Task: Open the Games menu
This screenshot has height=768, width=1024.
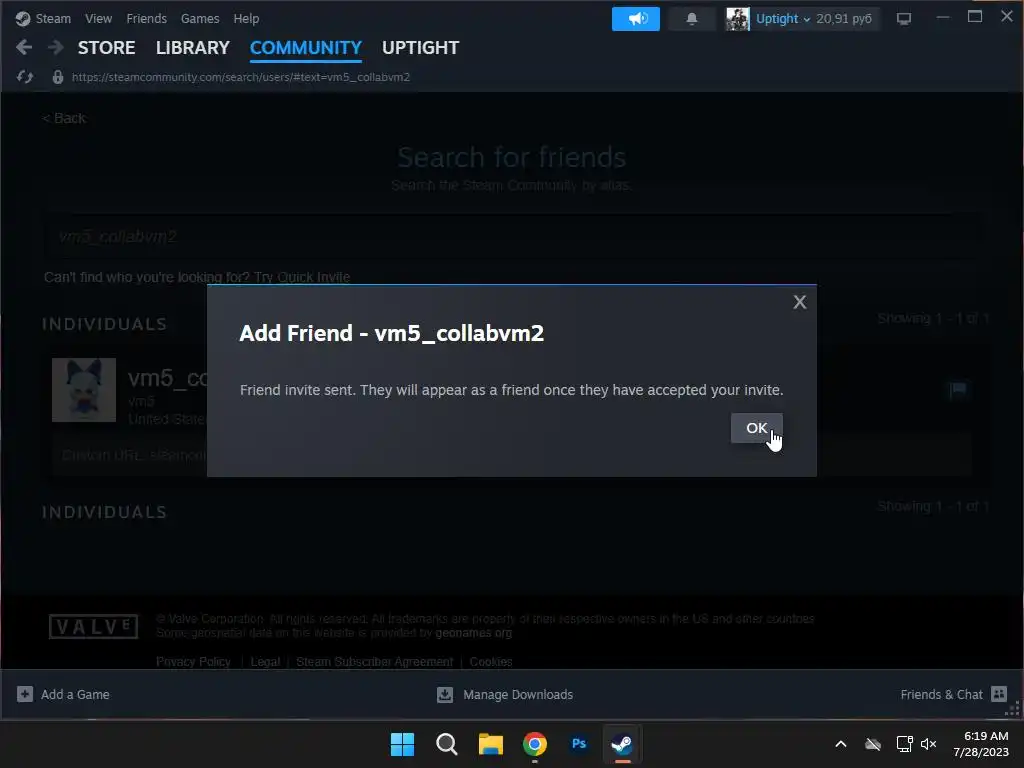Action: (200, 18)
